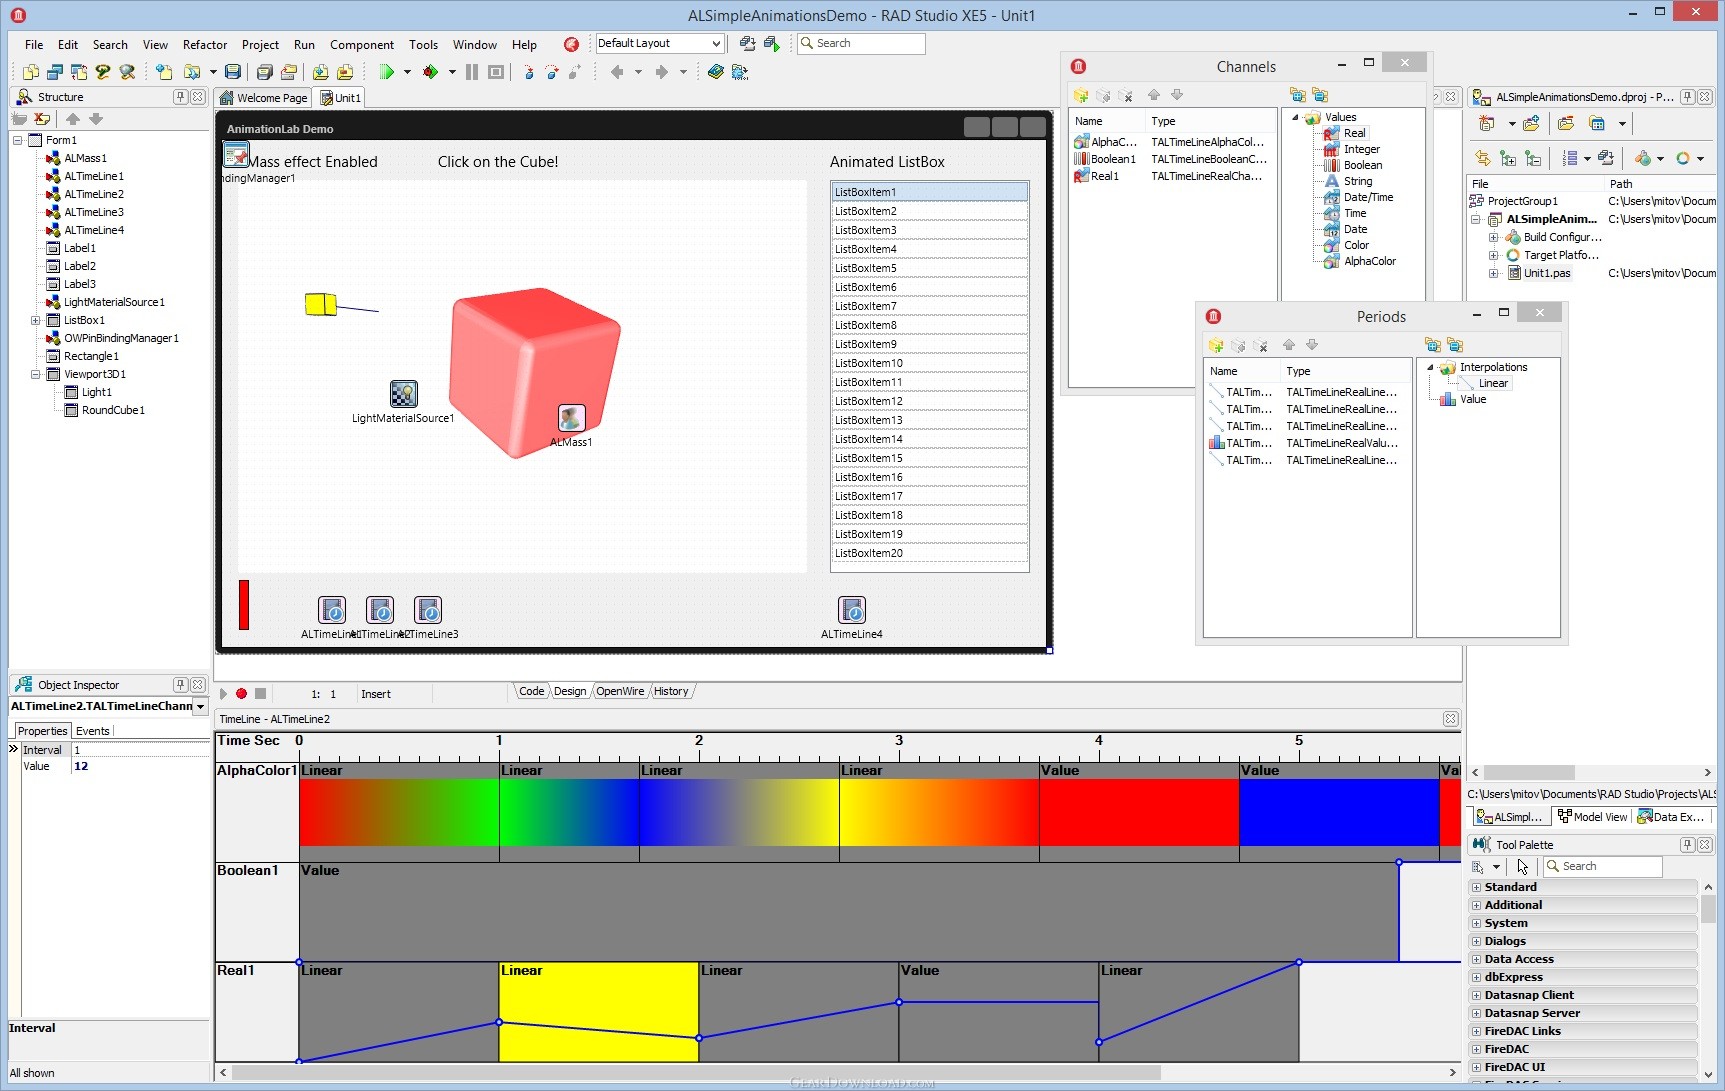Click the Save floppy icon in toolbar
Screen dimensions: 1725x1091
pyautogui.click(x=233, y=72)
